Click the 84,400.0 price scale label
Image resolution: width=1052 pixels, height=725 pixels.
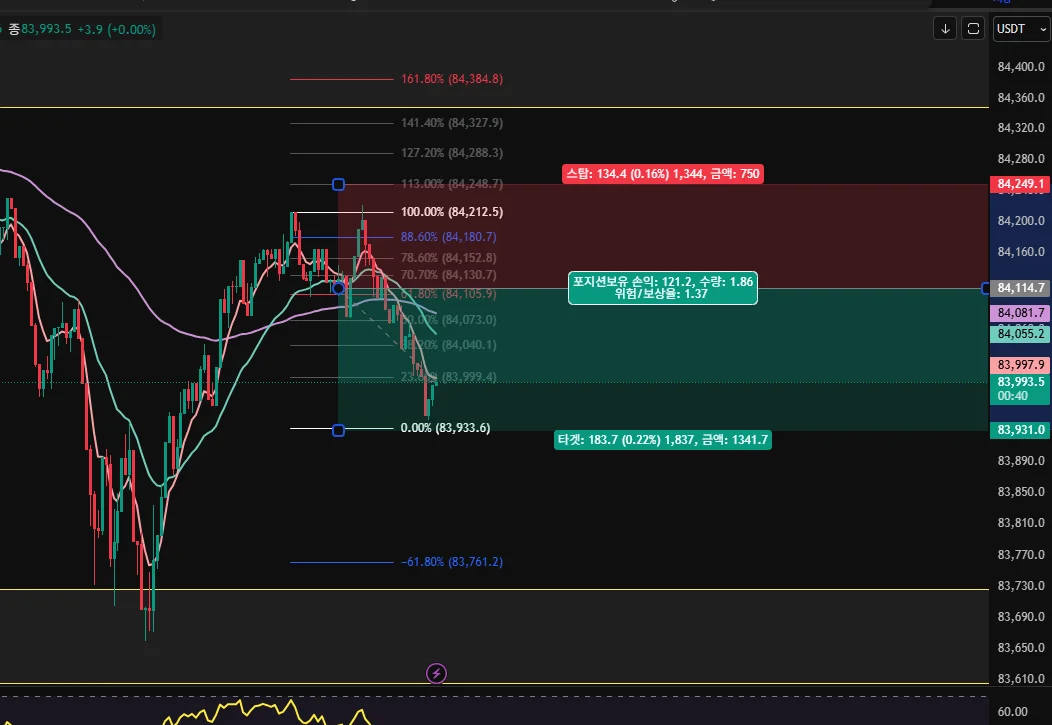click(1020, 66)
